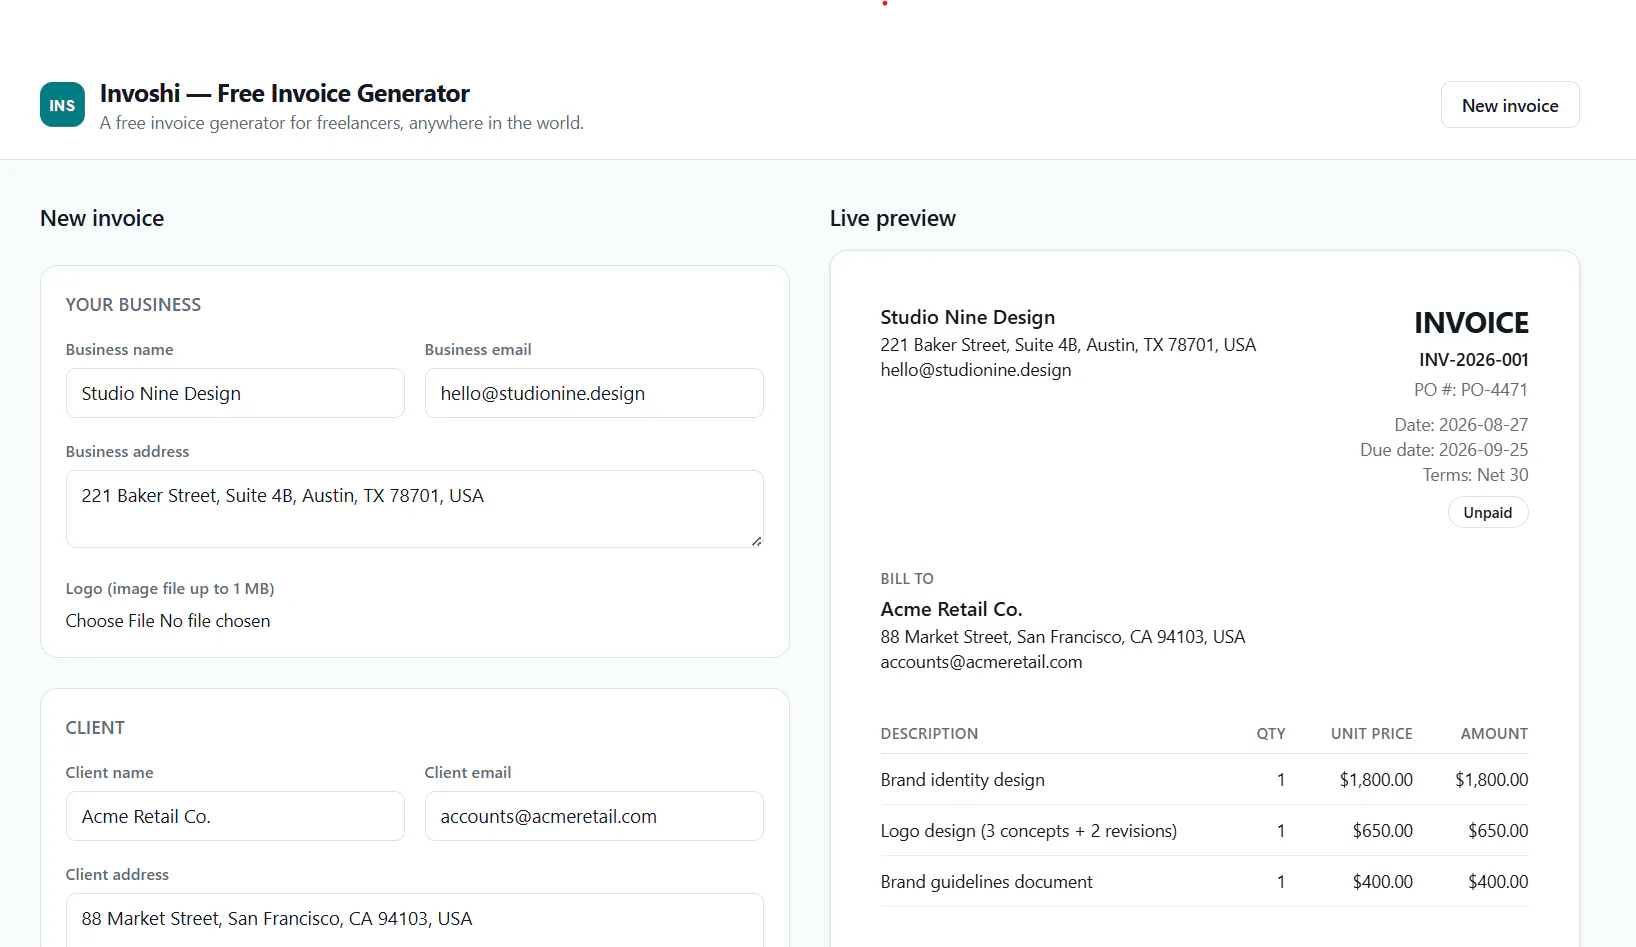Click the $1,800.00 amount for Brand identity design
Screen dimensions: 1636x947
(x=1491, y=780)
